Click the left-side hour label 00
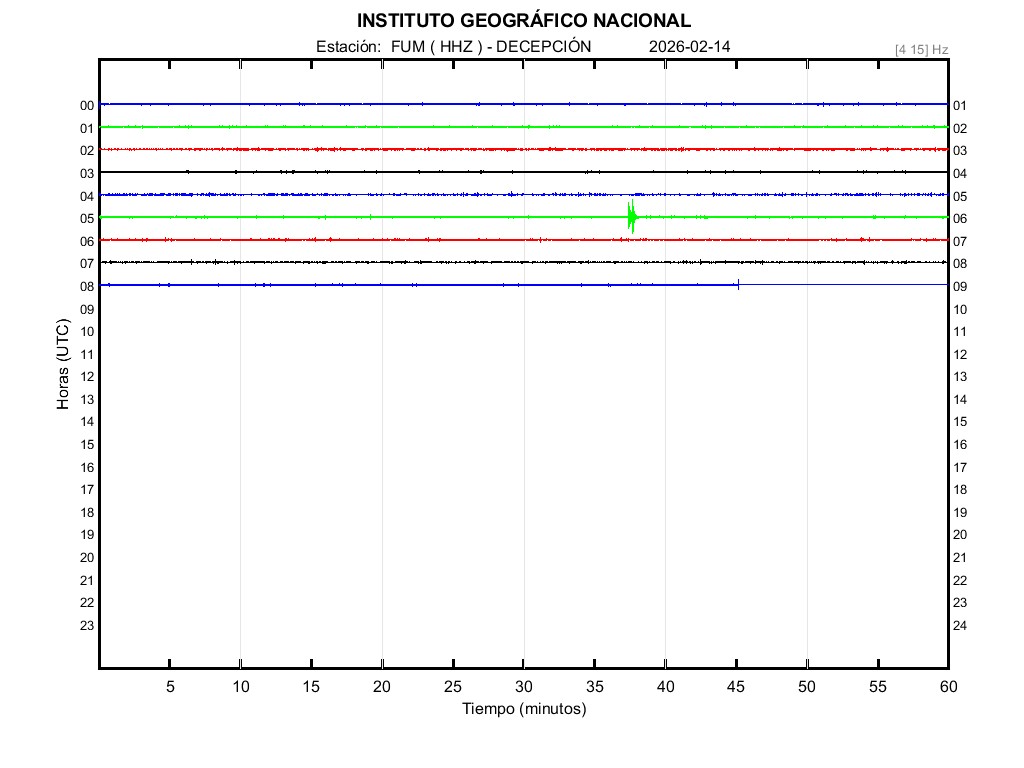Image resolution: width=1024 pixels, height=768 pixels. [x=87, y=106]
